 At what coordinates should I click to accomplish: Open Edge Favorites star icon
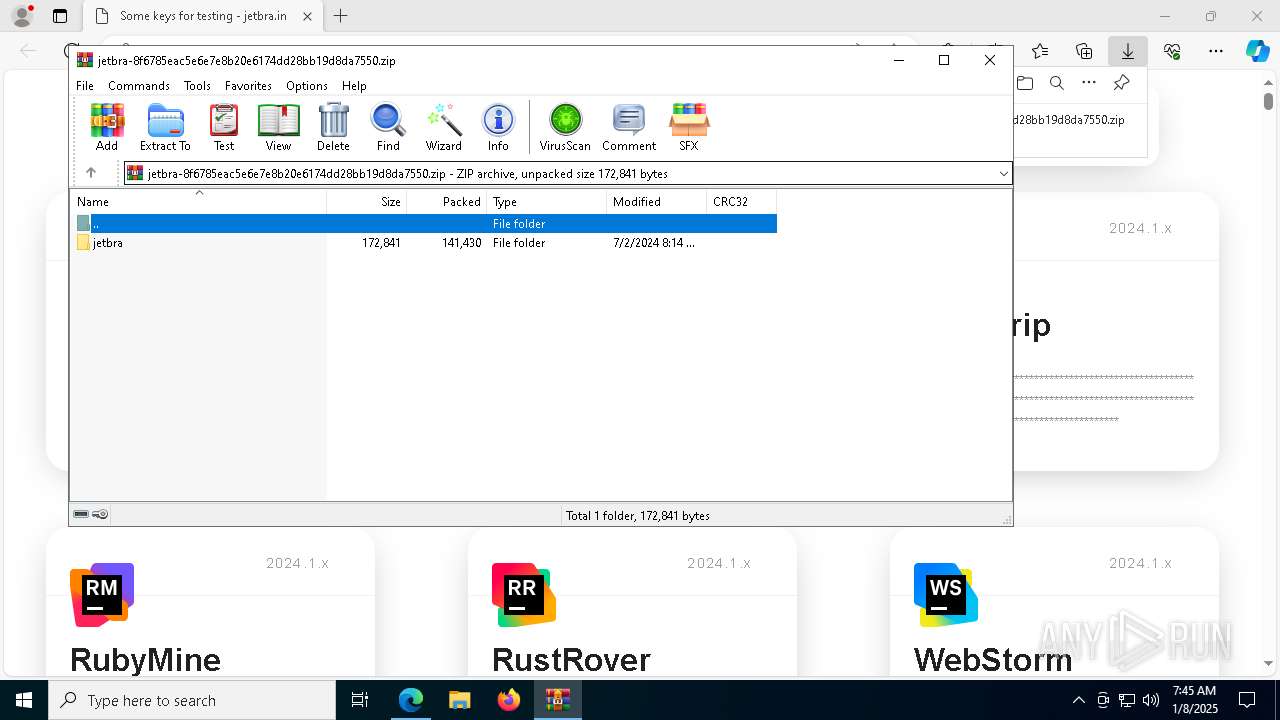1040,51
